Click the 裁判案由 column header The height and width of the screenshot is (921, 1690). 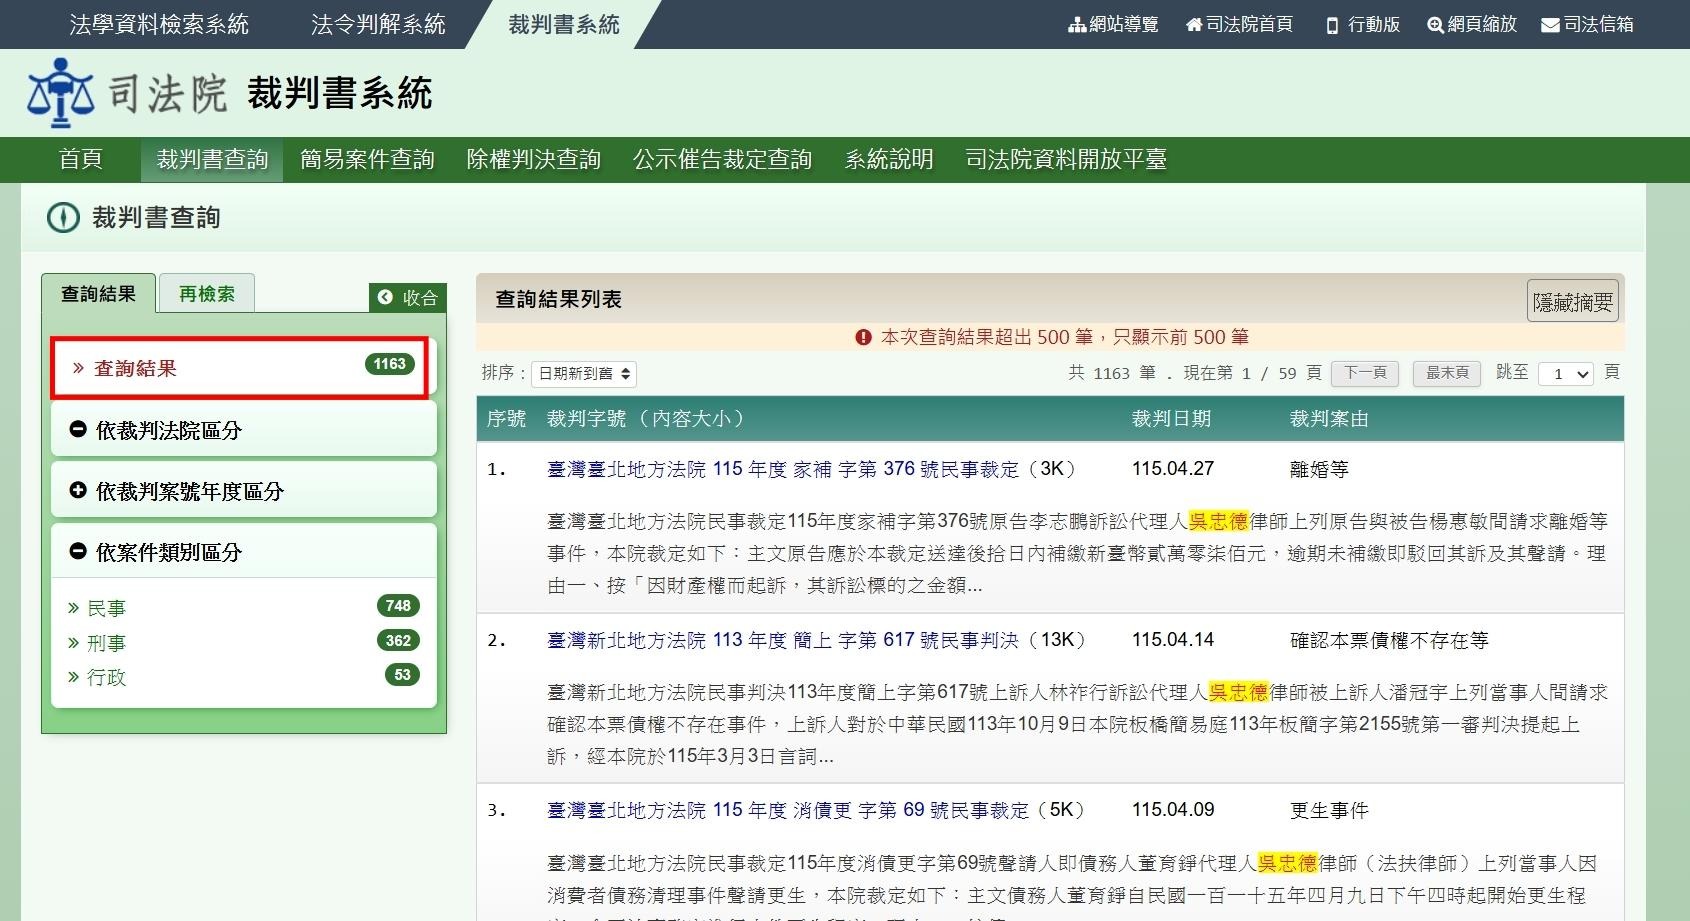tap(1329, 419)
